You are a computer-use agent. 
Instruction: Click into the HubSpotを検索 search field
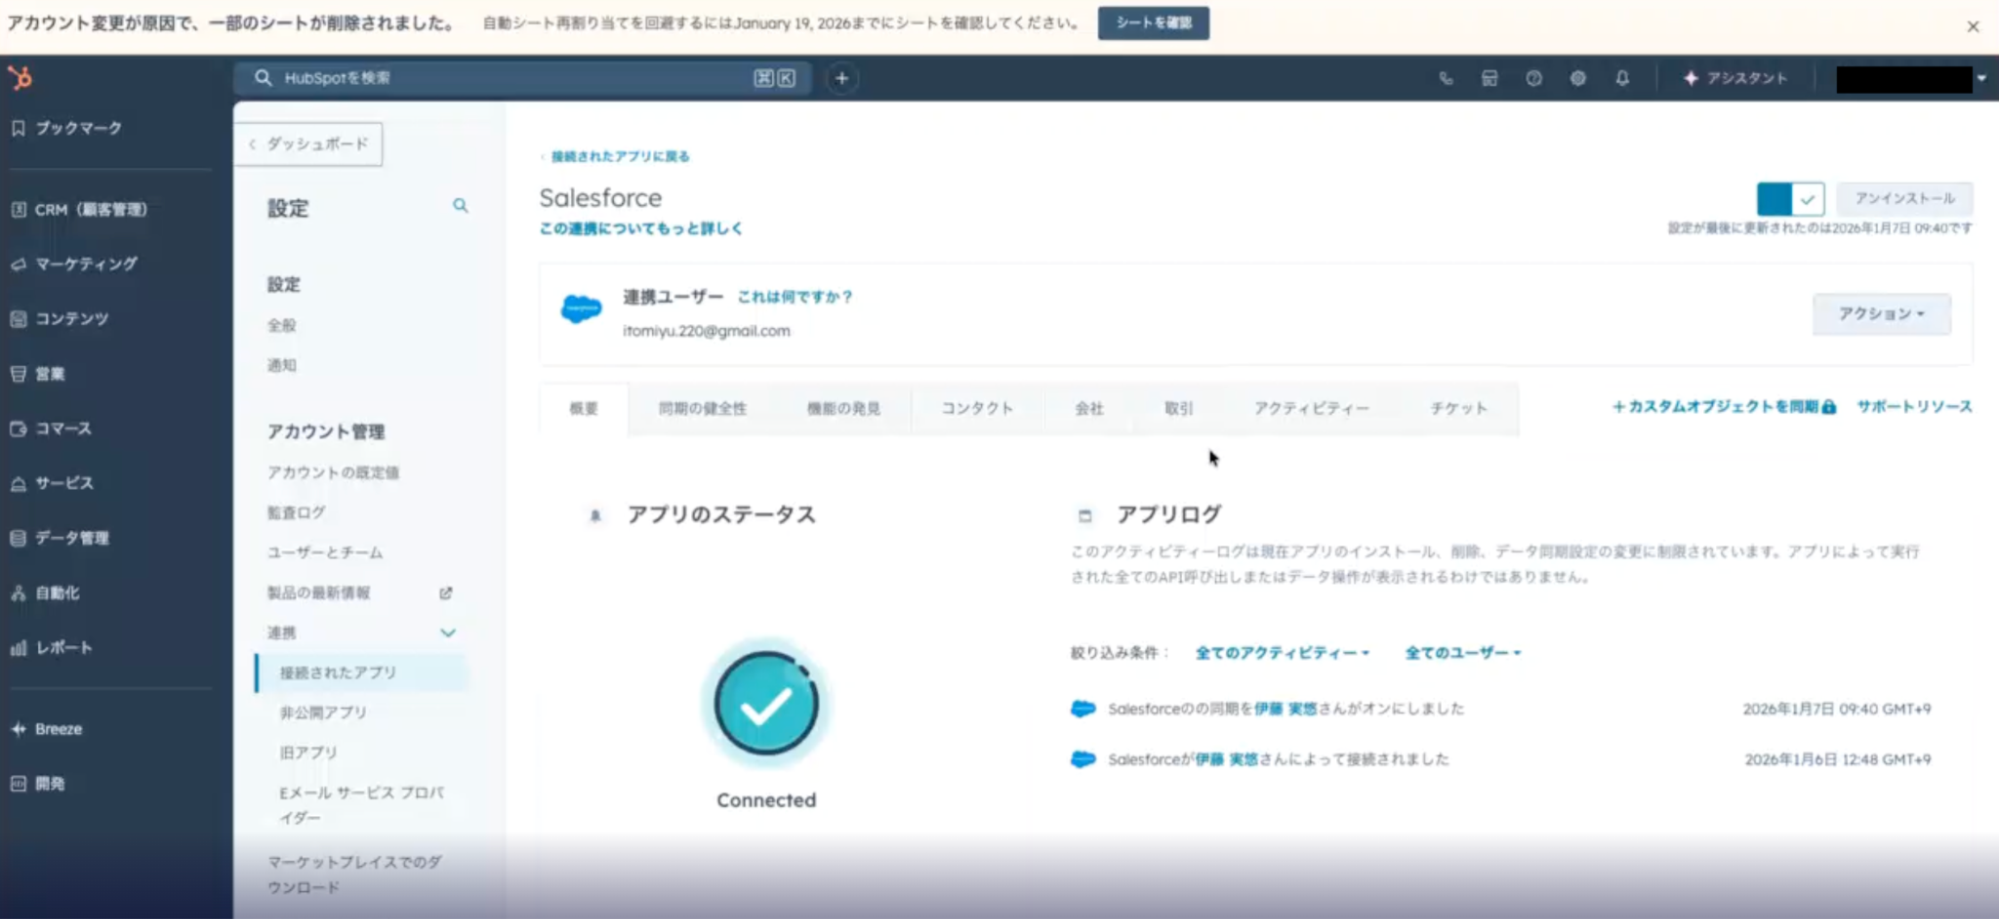click(x=520, y=78)
